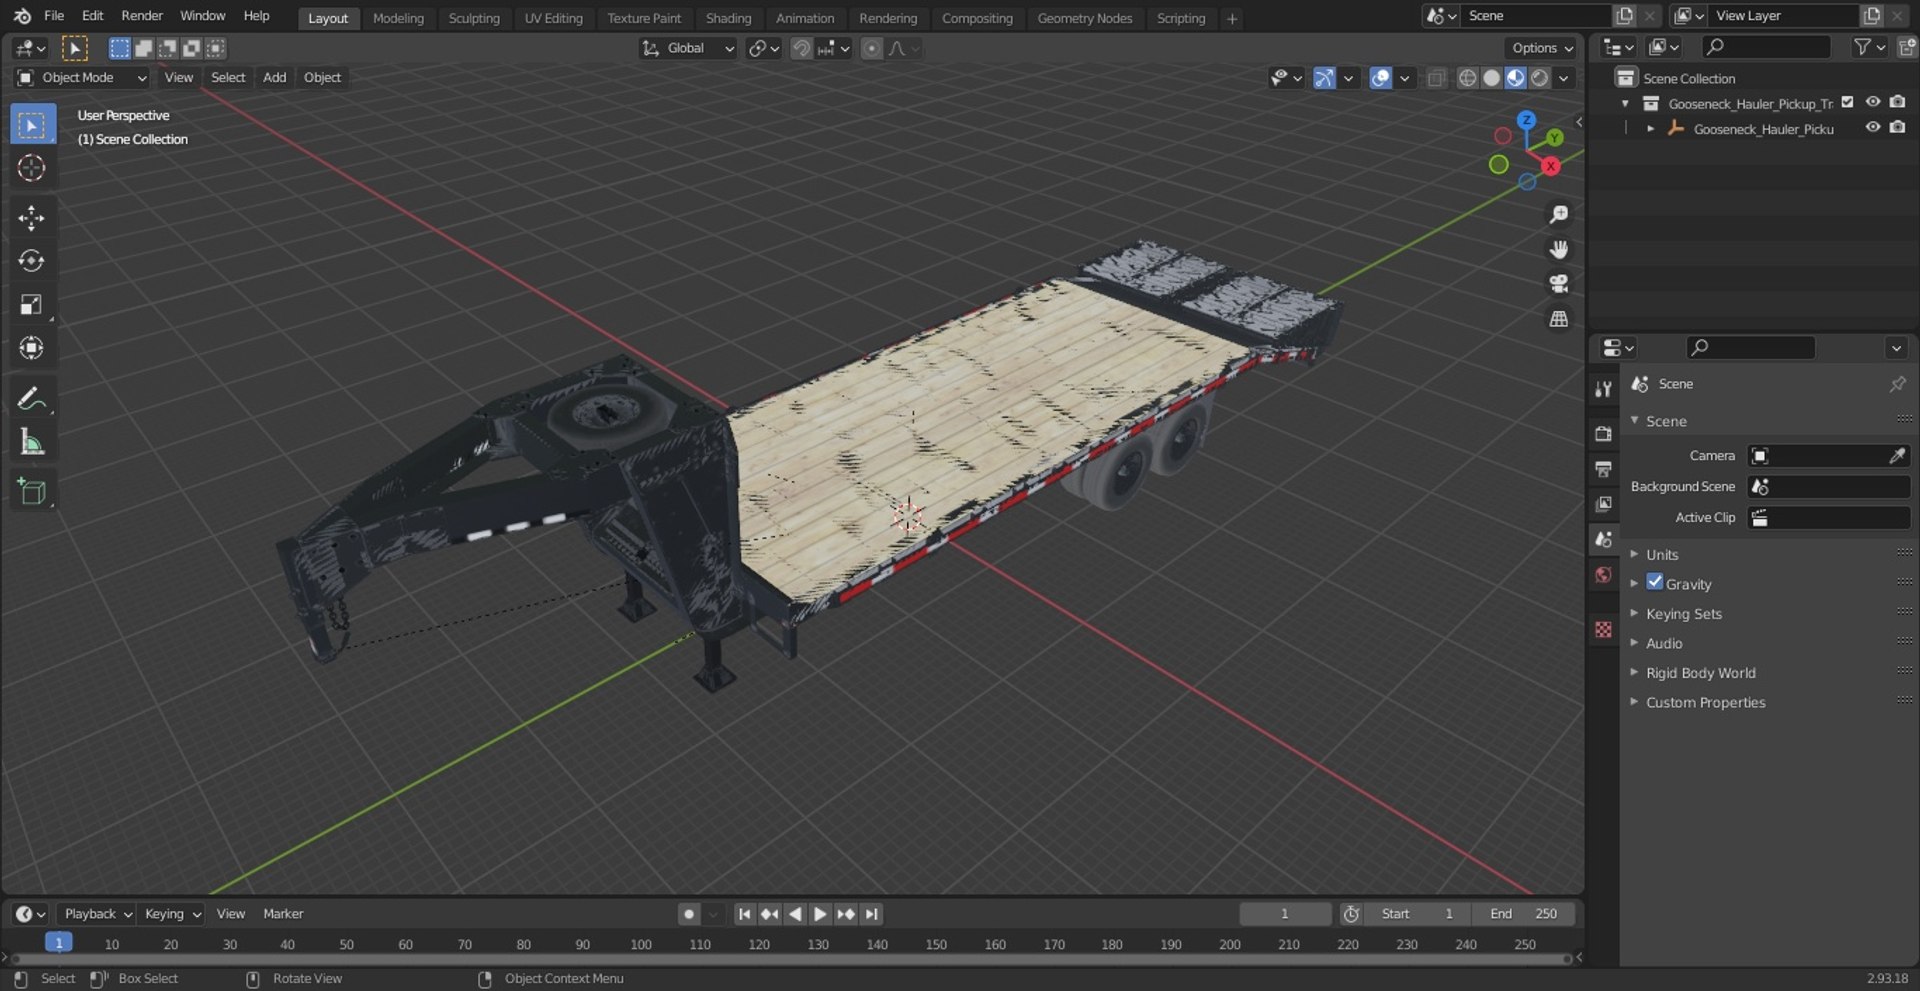Open the Output properties tab icon
The width and height of the screenshot is (1920, 991).
1604,469
